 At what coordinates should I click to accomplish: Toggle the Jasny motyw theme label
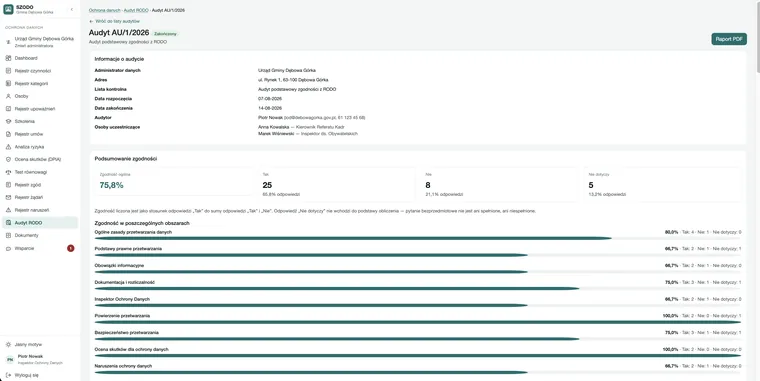[28, 344]
